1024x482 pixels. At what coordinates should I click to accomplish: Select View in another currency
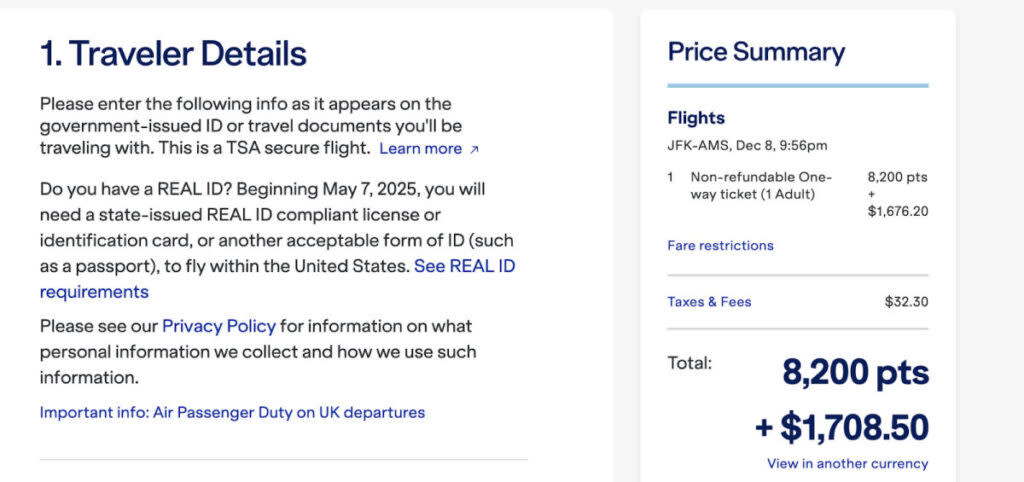pyautogui.click(x=847, y=463)
